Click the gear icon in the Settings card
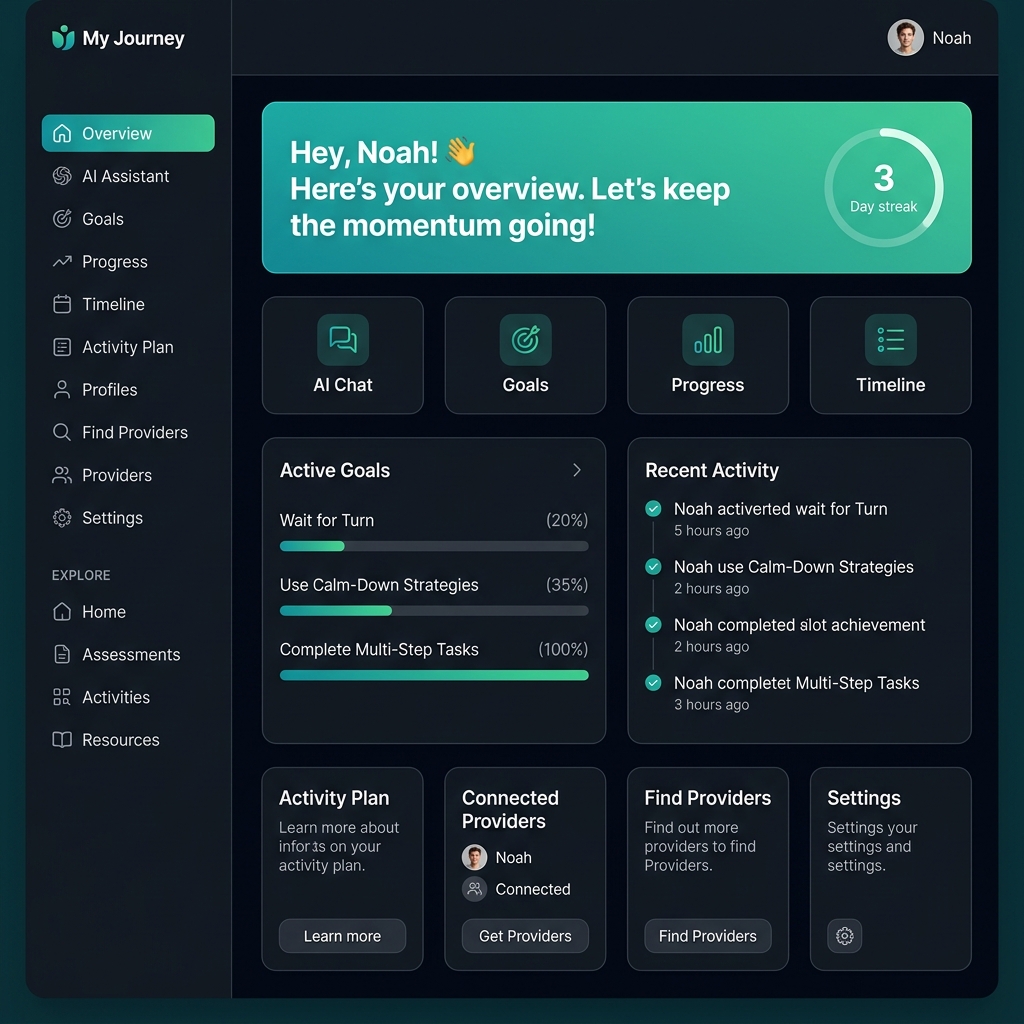 (x=844, y=936)
